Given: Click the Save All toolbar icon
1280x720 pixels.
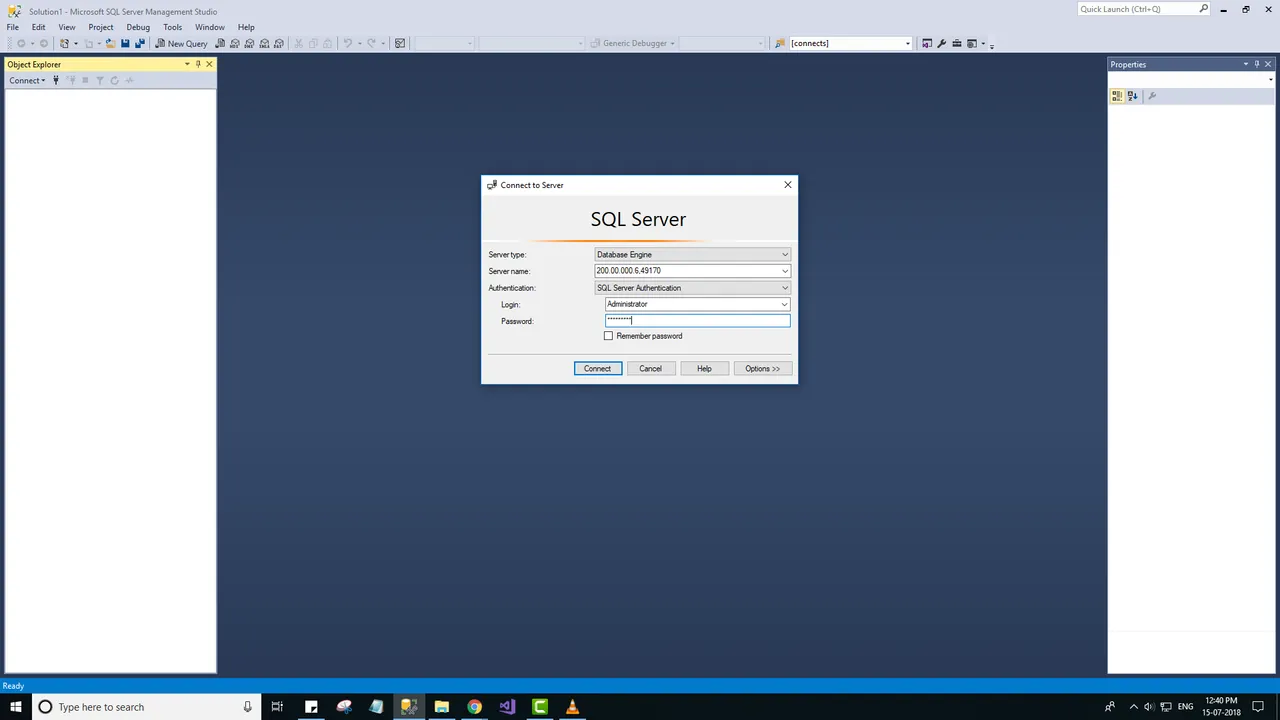Looking at the screenshot, I should point(140,43).
